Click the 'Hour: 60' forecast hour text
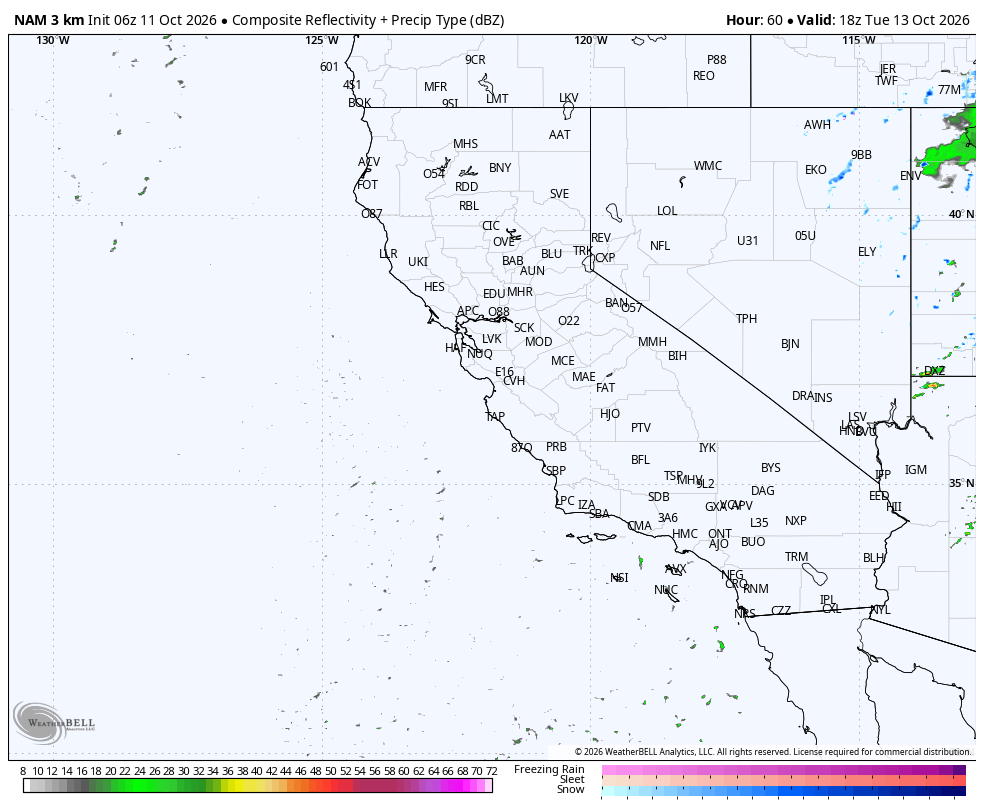Image resolution: width=984 pixels, height=808 pixels. click(754, 20)
